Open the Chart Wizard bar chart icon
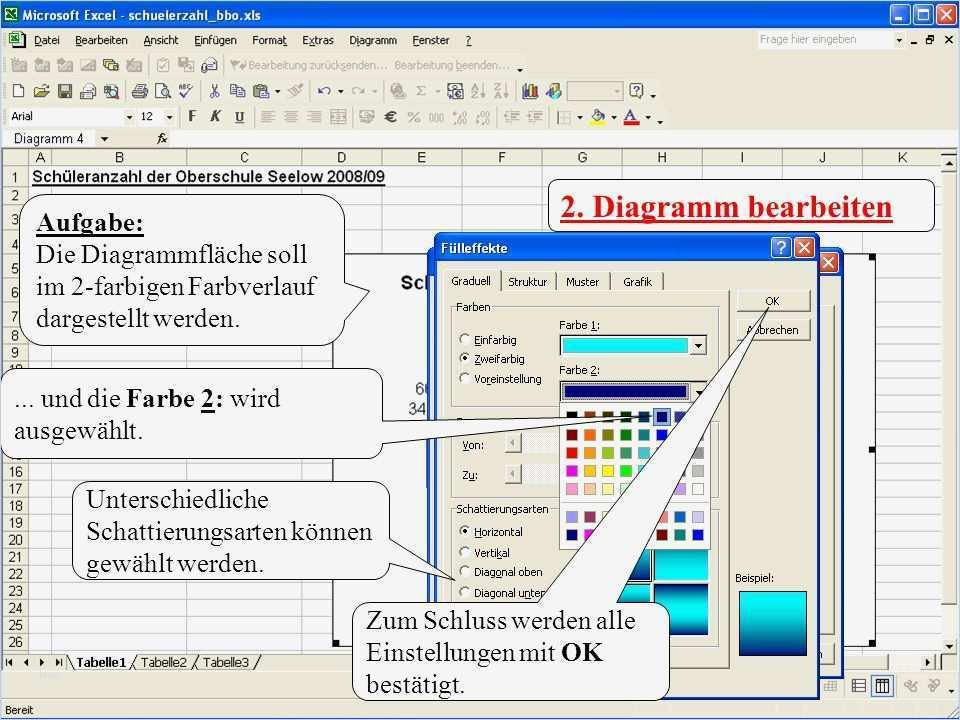960x720 pixels. 530,91
